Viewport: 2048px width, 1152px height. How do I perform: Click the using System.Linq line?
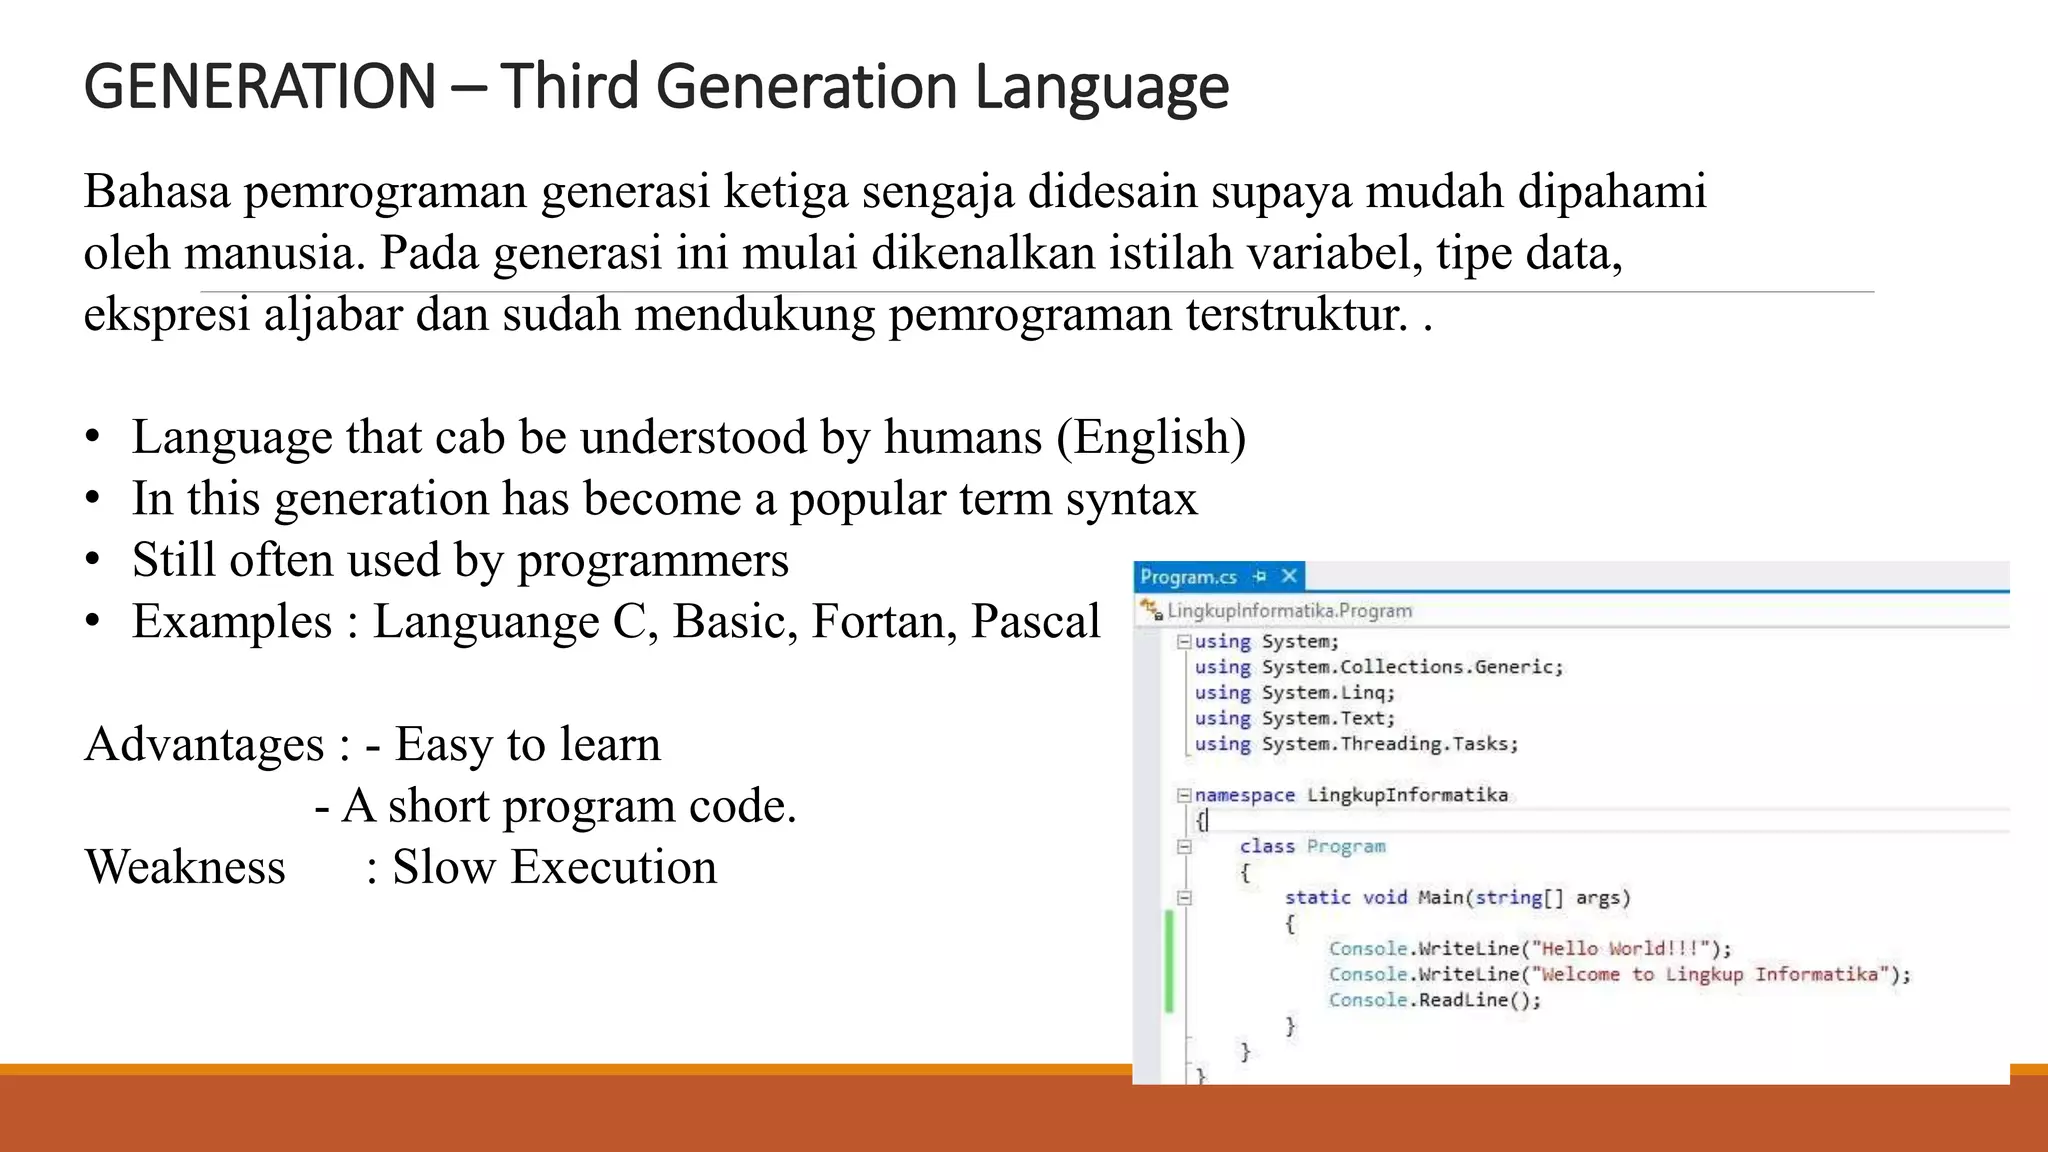point(1294,693)
